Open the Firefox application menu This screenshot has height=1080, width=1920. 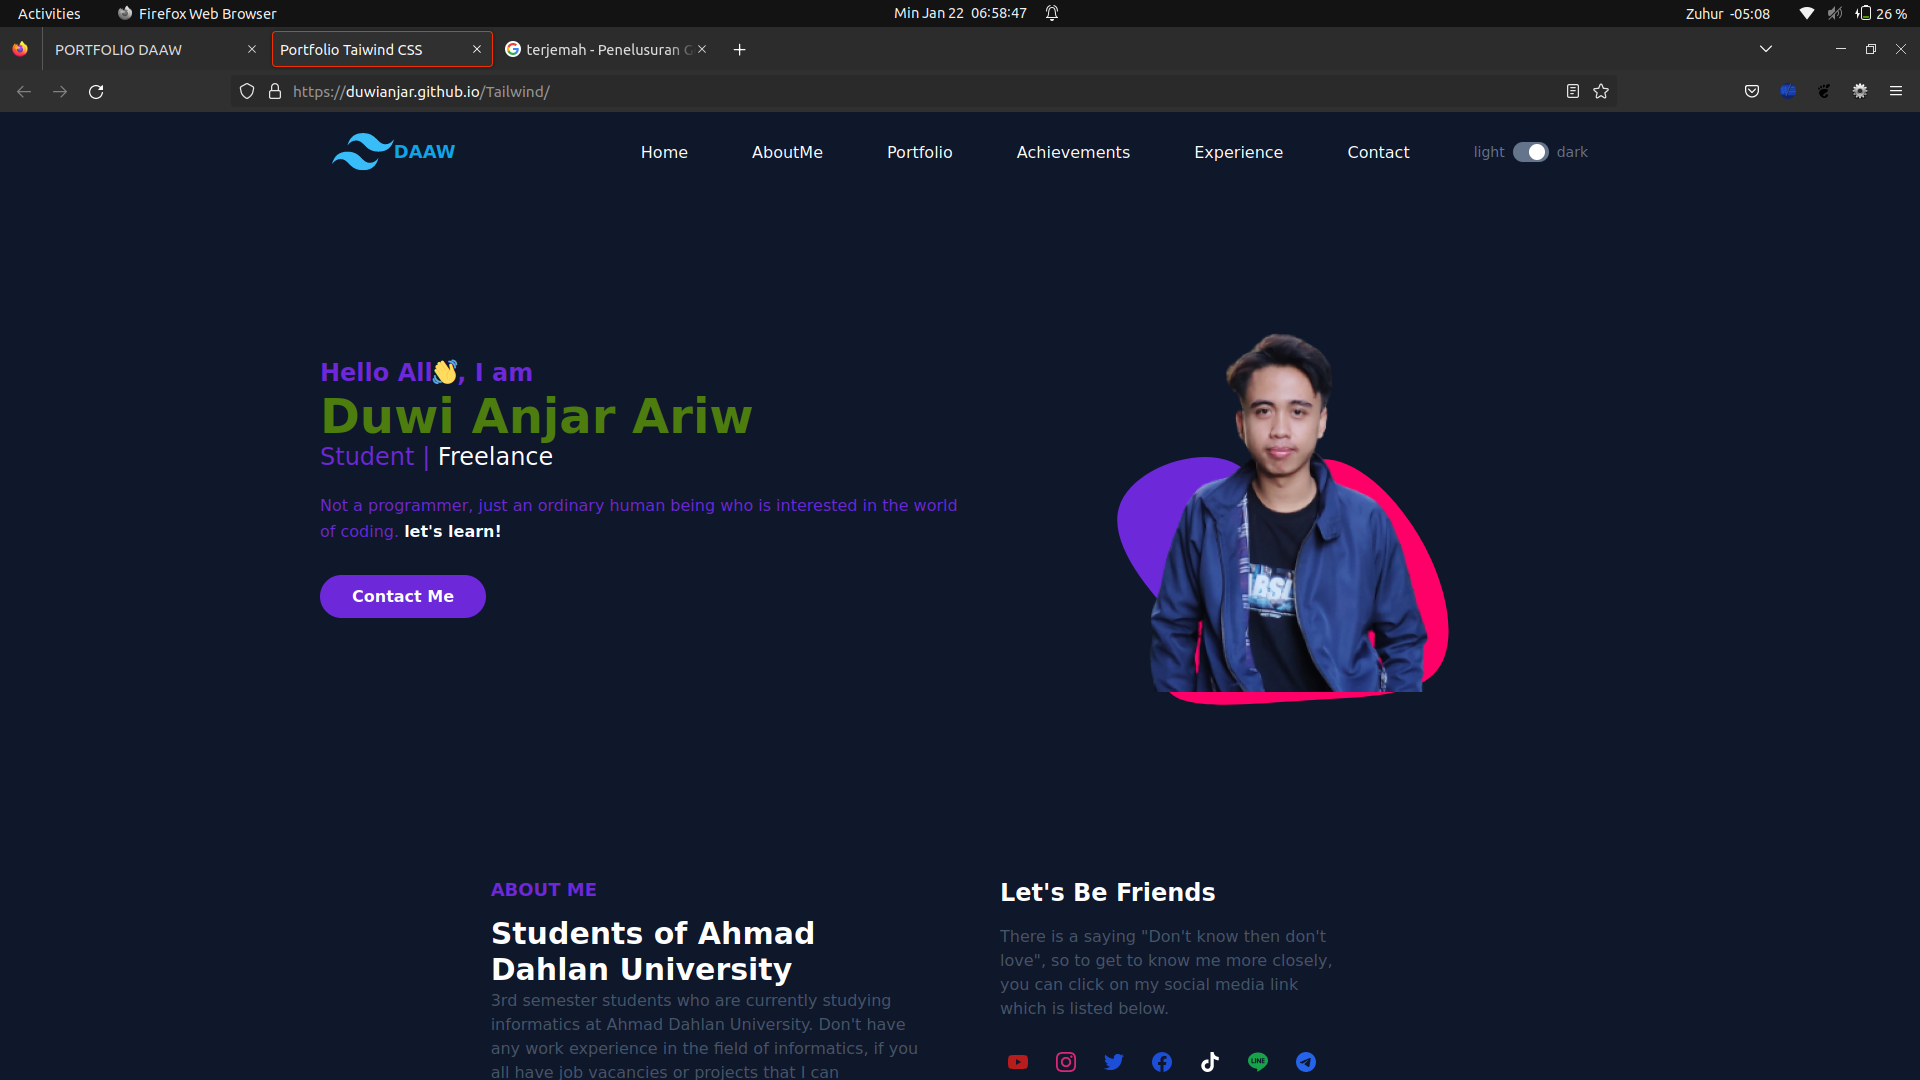1896,91
